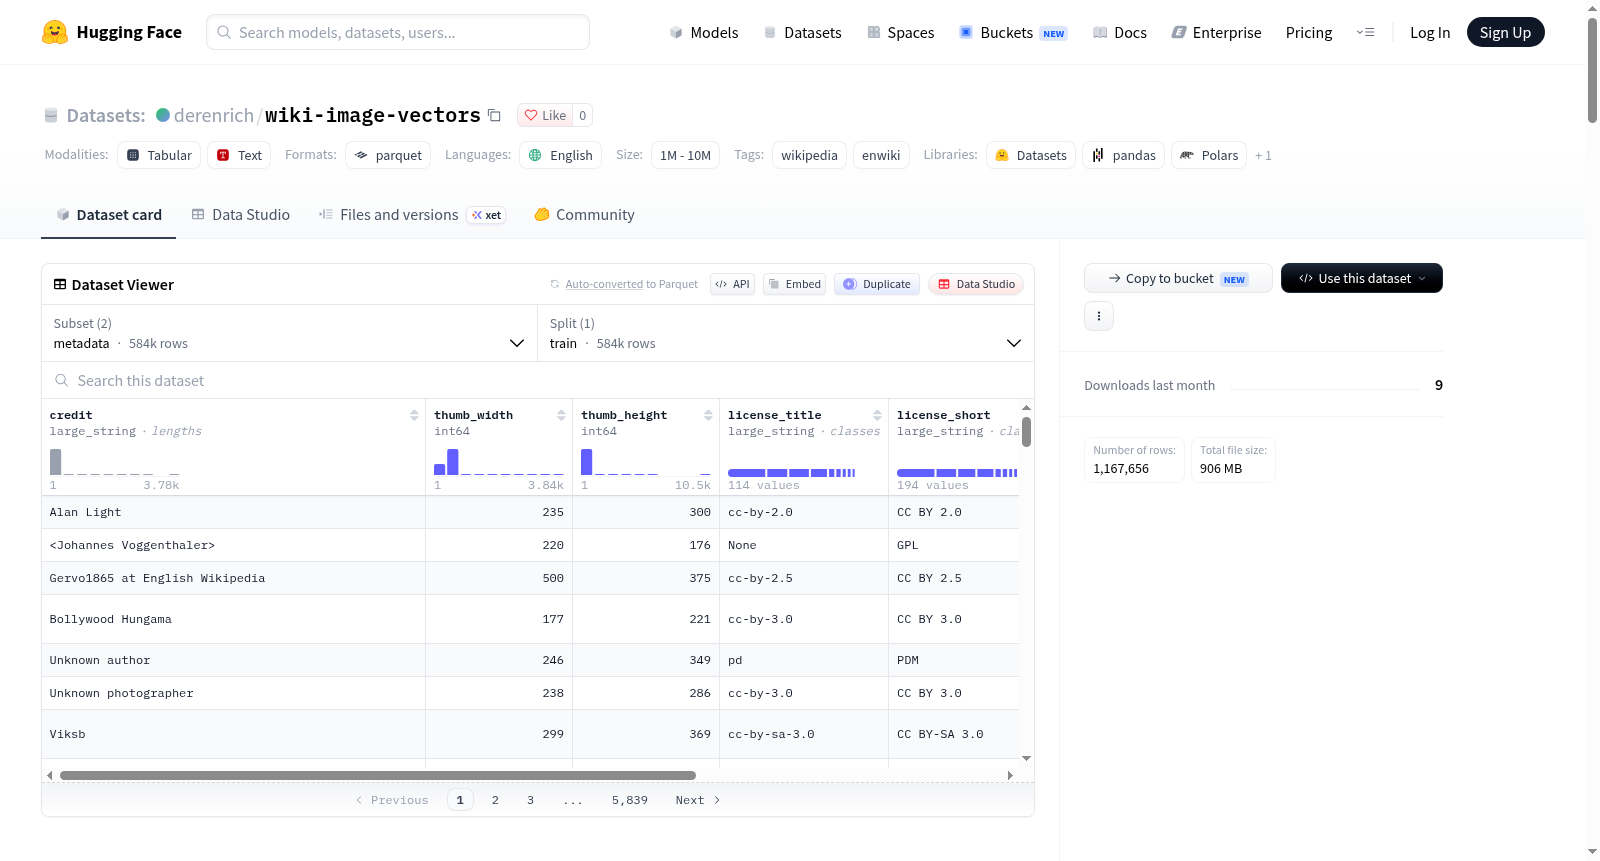Click the Log In link
The image size is (1600, 861).
[x=1430, y=33]
